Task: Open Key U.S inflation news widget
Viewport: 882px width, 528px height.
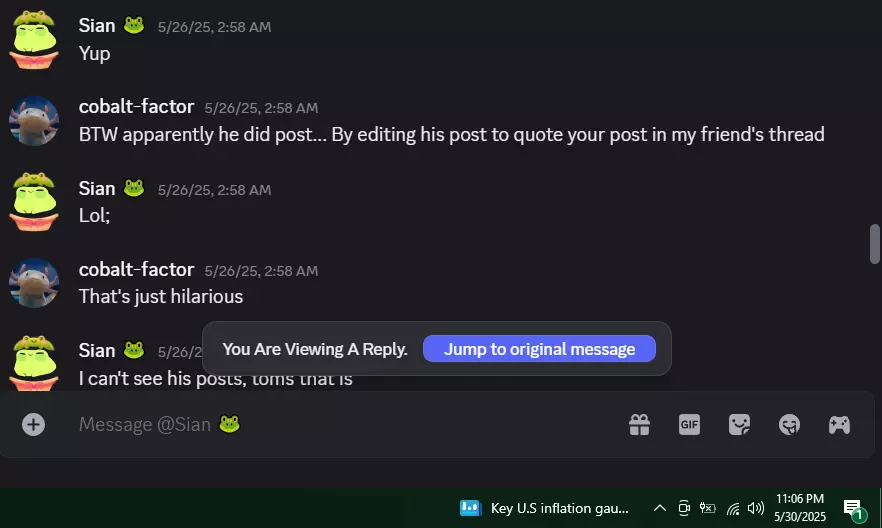Action: 544,508
